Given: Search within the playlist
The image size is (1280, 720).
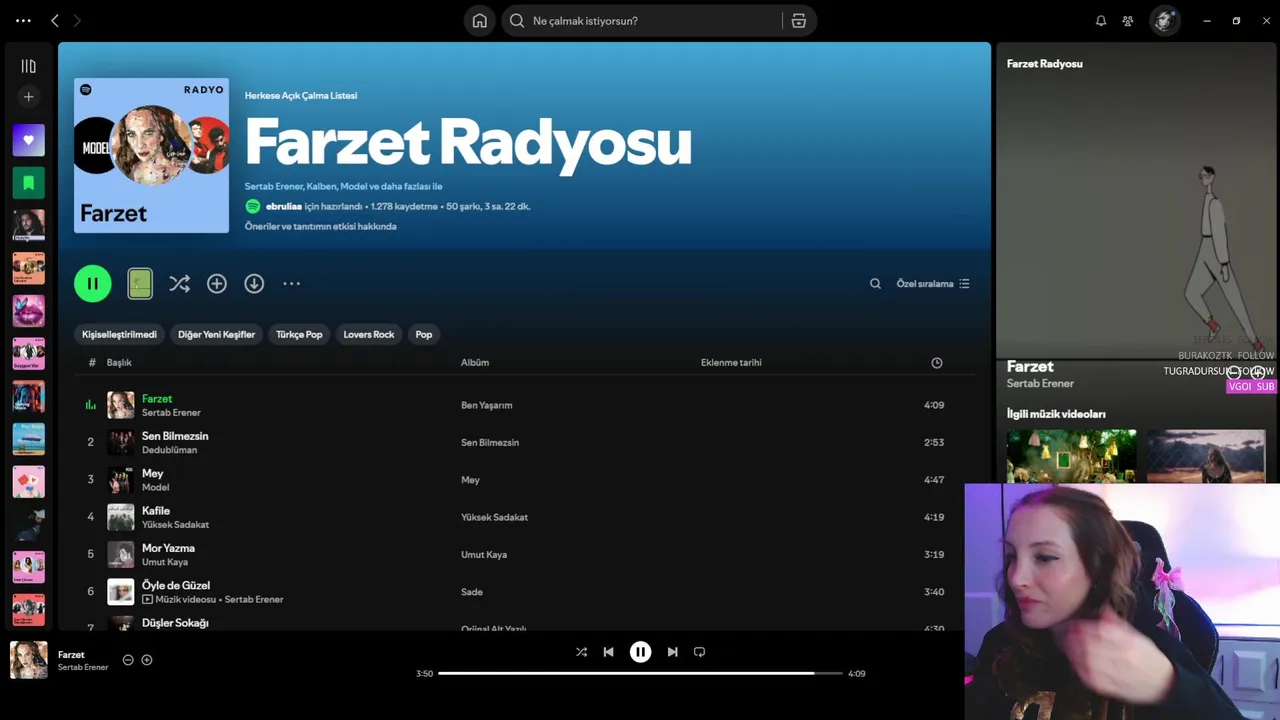Looking at the screenshot, I should tap(875, 284).
